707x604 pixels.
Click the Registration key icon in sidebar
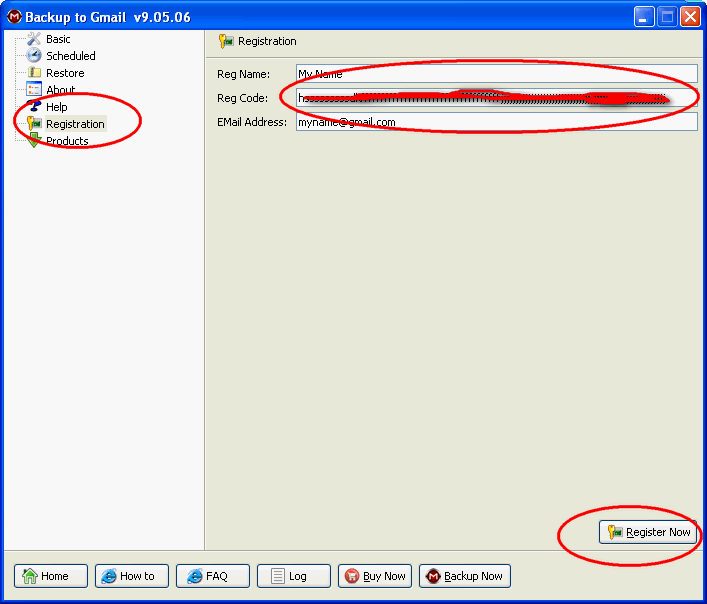[x=34, y=123]
